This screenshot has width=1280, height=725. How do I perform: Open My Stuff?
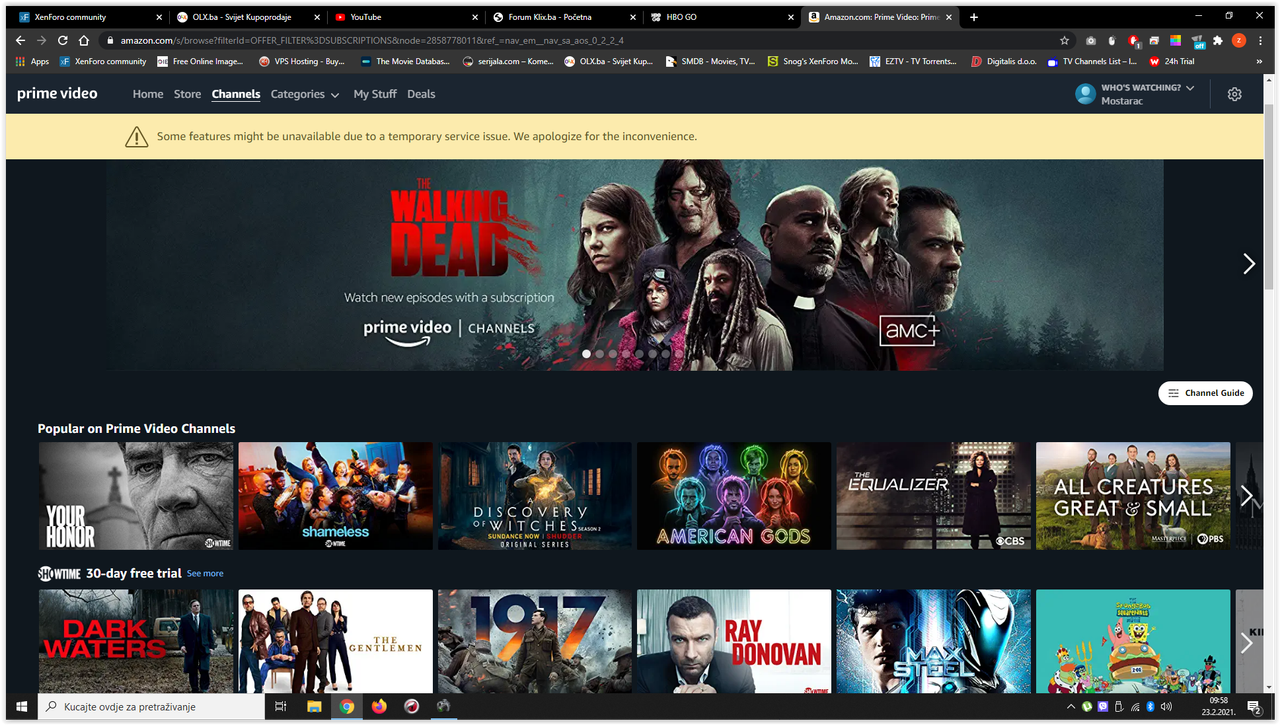click(x=375, y=94)
